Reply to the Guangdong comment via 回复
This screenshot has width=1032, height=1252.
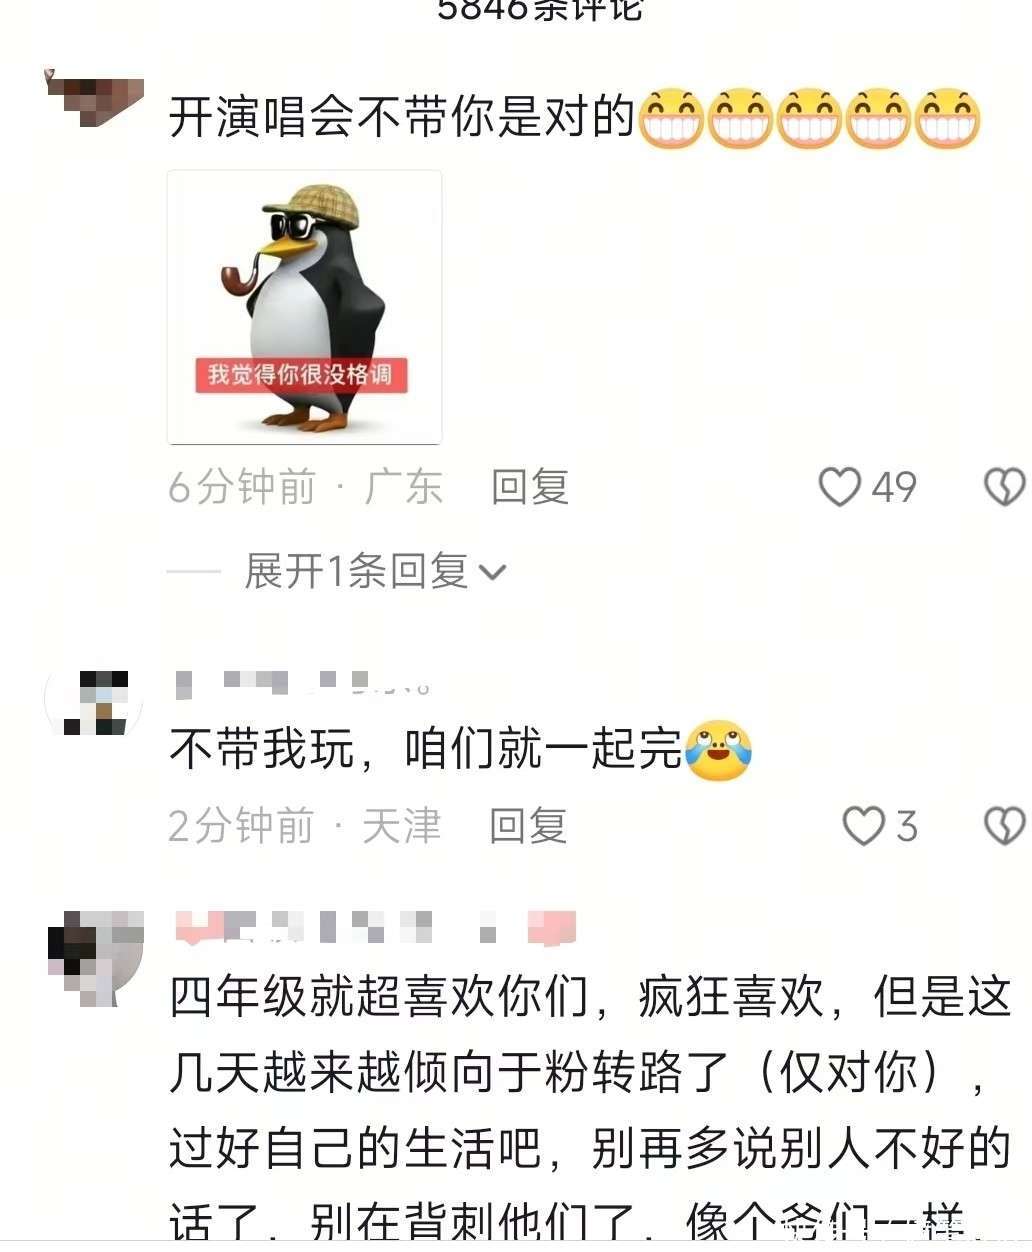(x=530, y=487)
